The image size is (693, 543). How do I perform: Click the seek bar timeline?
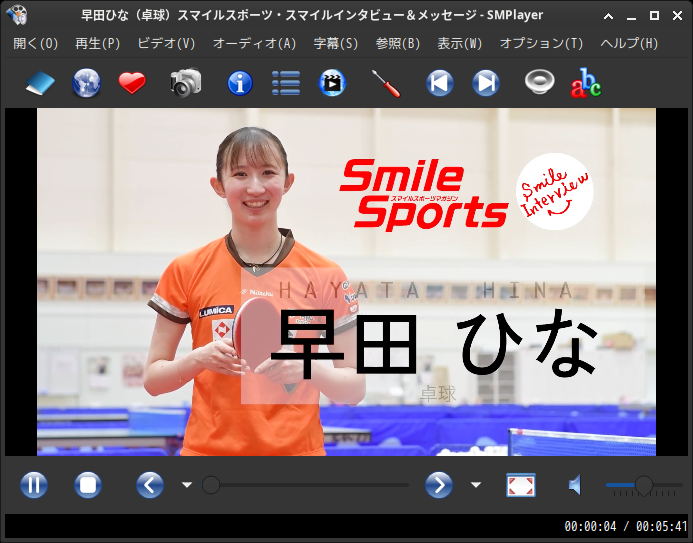coord(305,485)
